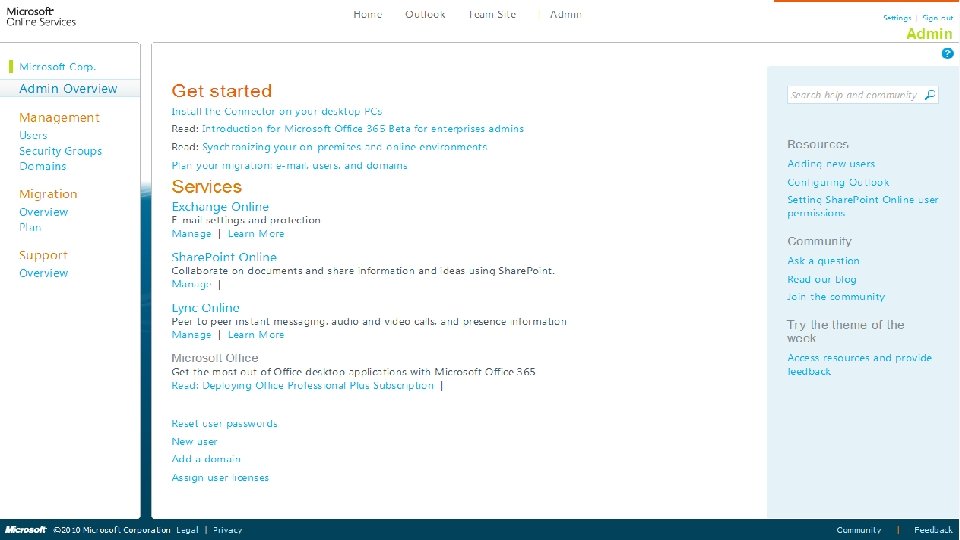Open Plan your migration link
960x540 pixels.
[289, 165]
